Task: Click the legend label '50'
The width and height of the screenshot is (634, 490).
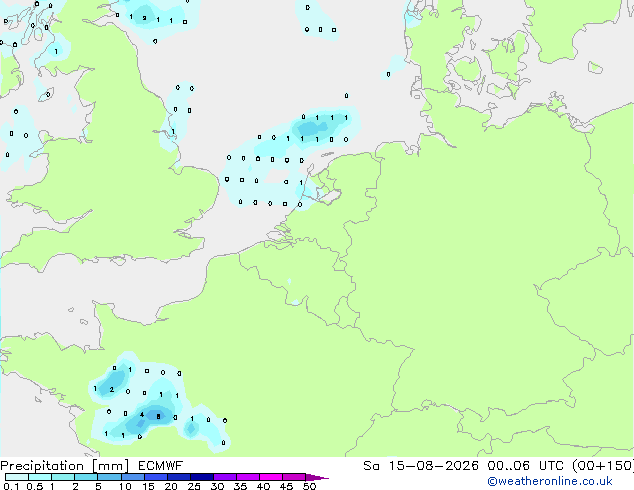Action: 309,486
